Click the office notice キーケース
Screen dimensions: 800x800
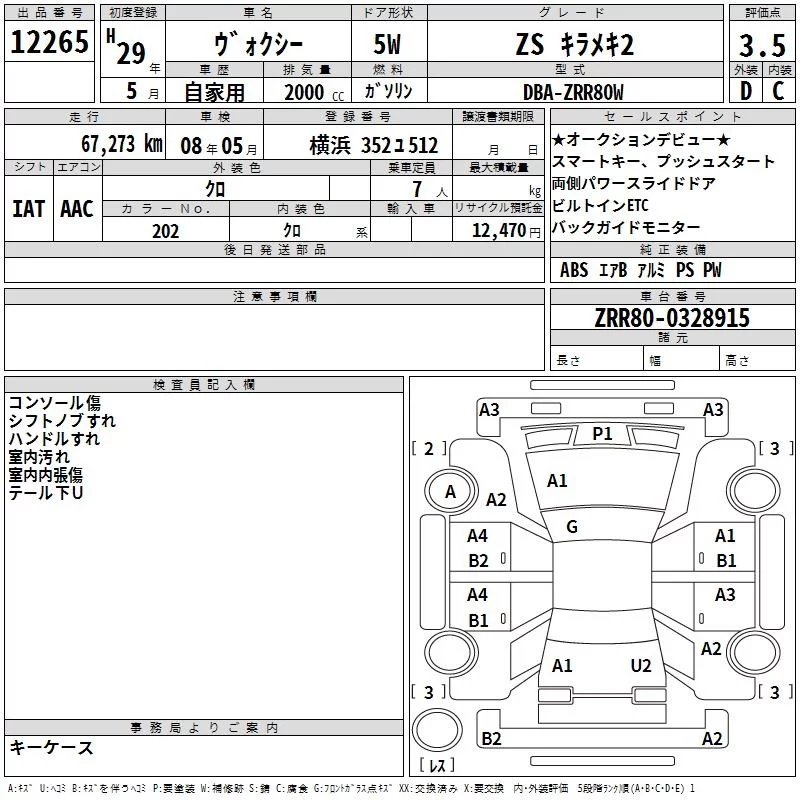tap(52, 747)
